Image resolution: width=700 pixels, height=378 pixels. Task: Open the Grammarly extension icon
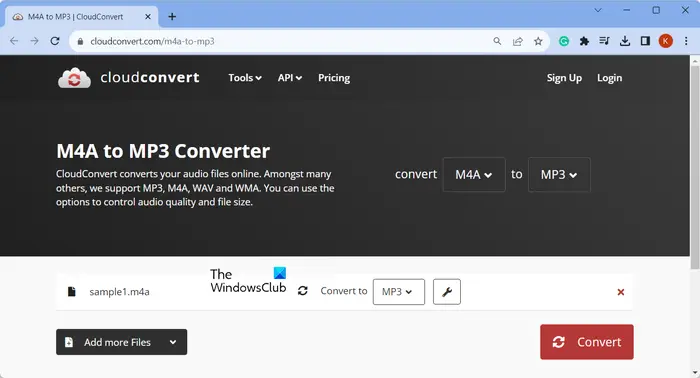[x=564, y=41]
